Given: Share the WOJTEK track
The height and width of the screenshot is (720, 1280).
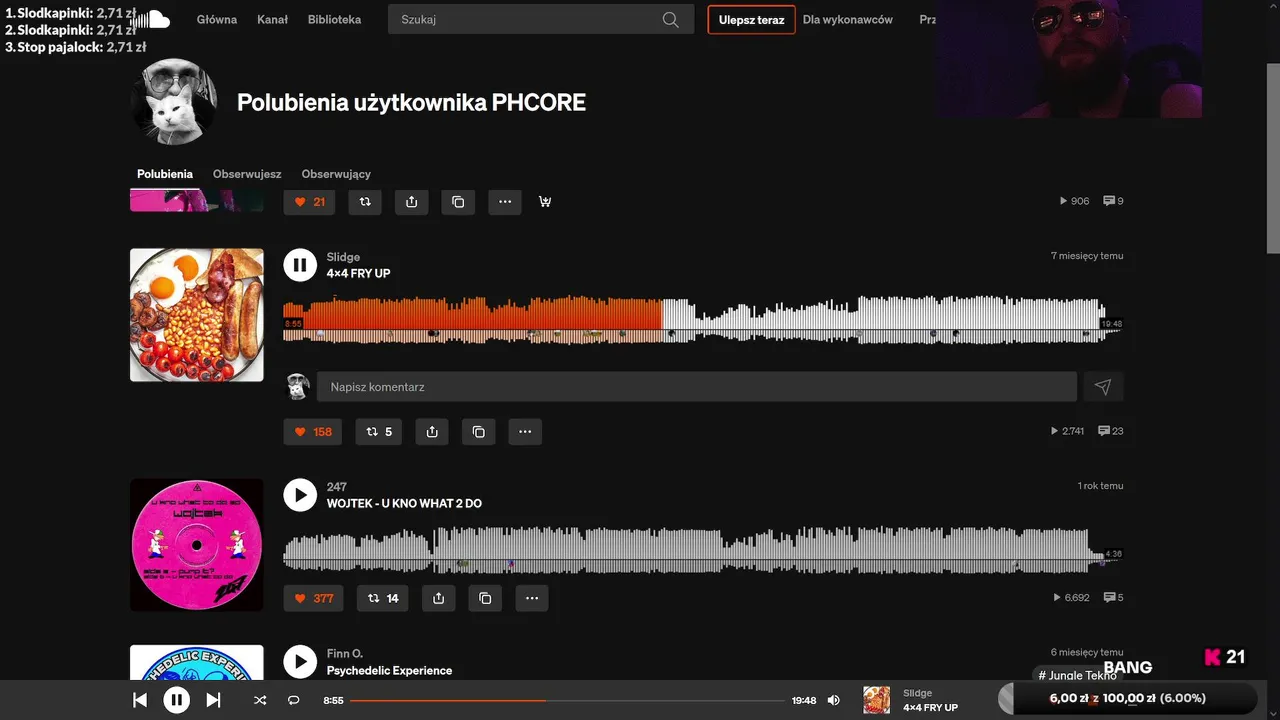Looking at the screenshot, I should 439,598.
